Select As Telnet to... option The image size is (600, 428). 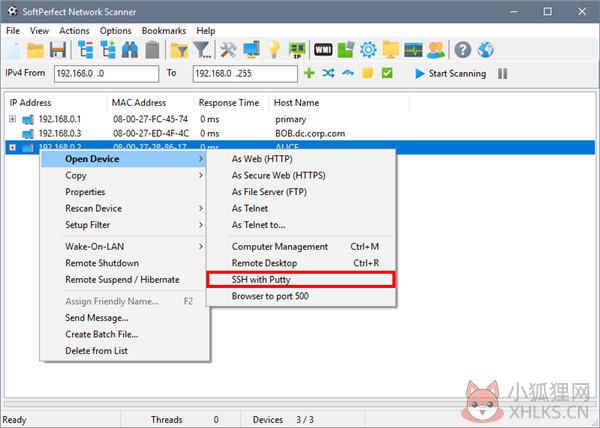(301, 225)
